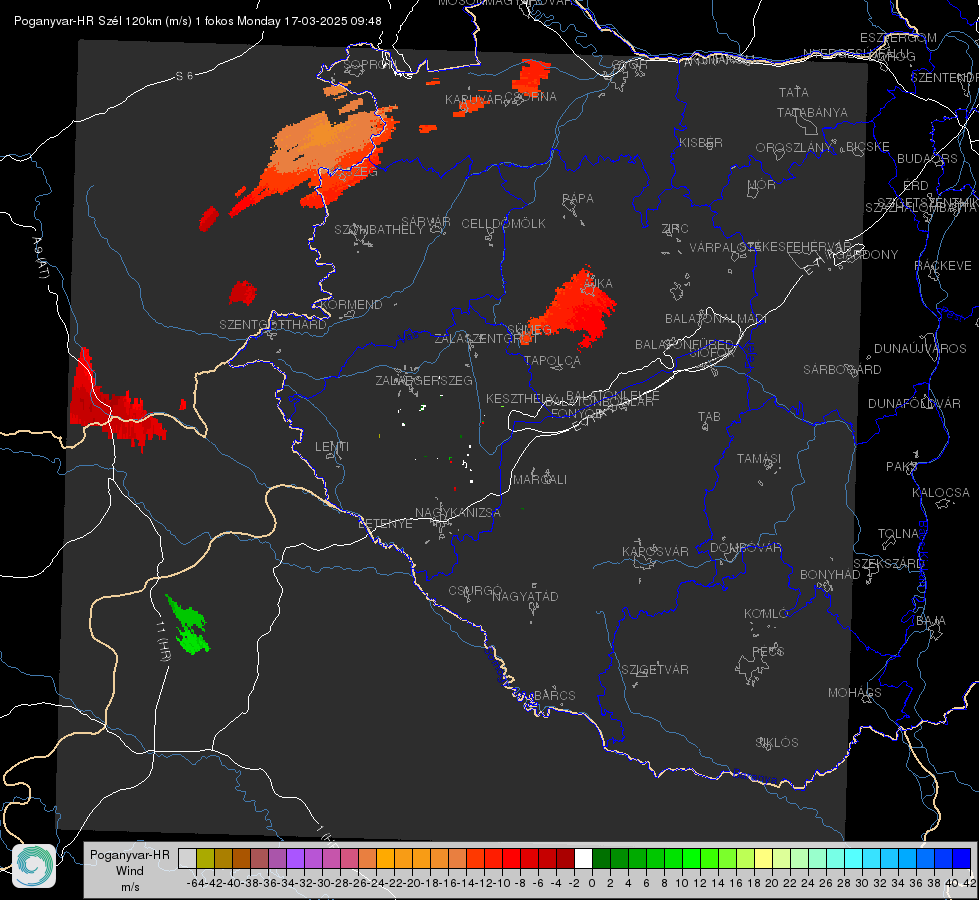Click the NAGYKANIZSA city label
This screenshot has height=900, width=979.
coord(458,513)
